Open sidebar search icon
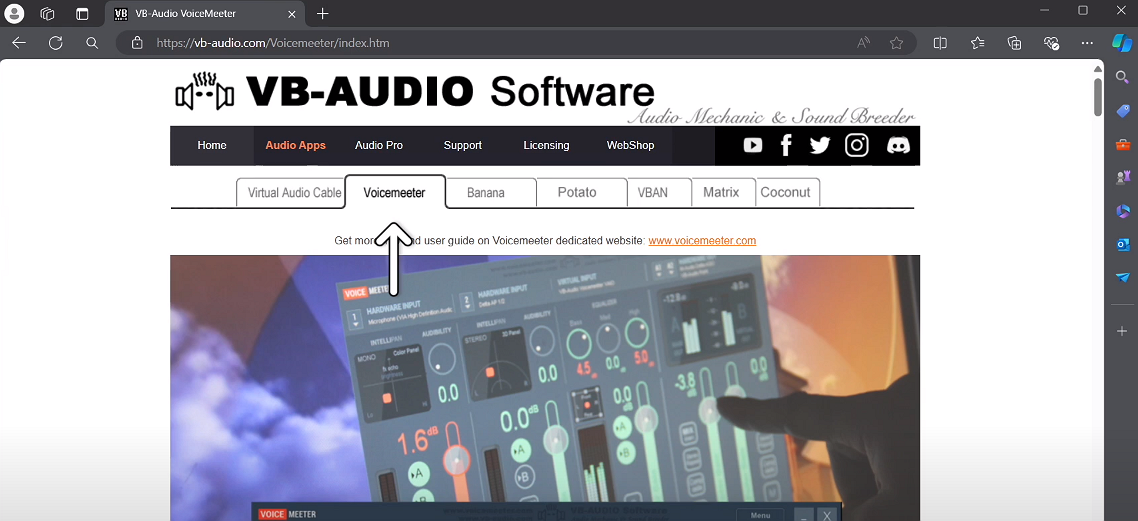This screenshot has width=1138, height=521. (x=1122, y=77)
